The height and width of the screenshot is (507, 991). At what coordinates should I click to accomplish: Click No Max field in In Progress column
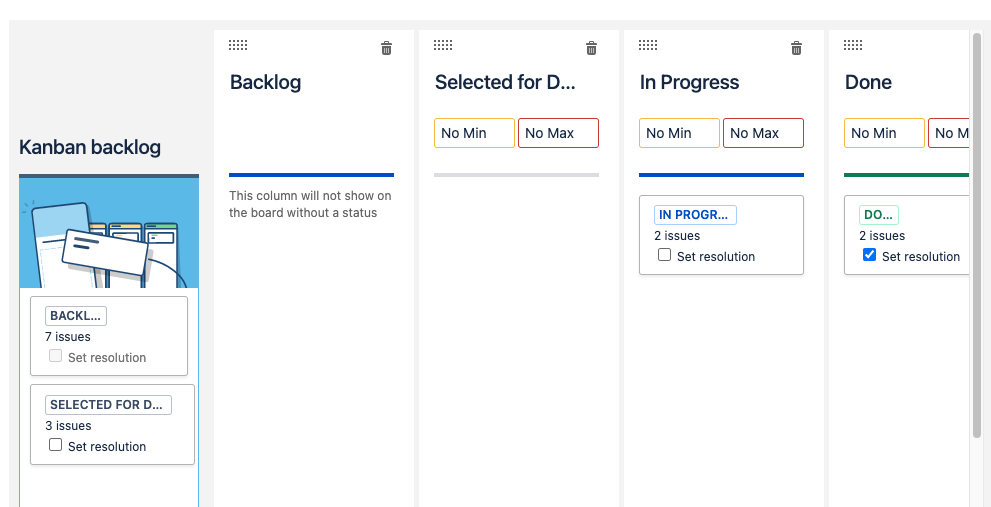tap(763, 133)
